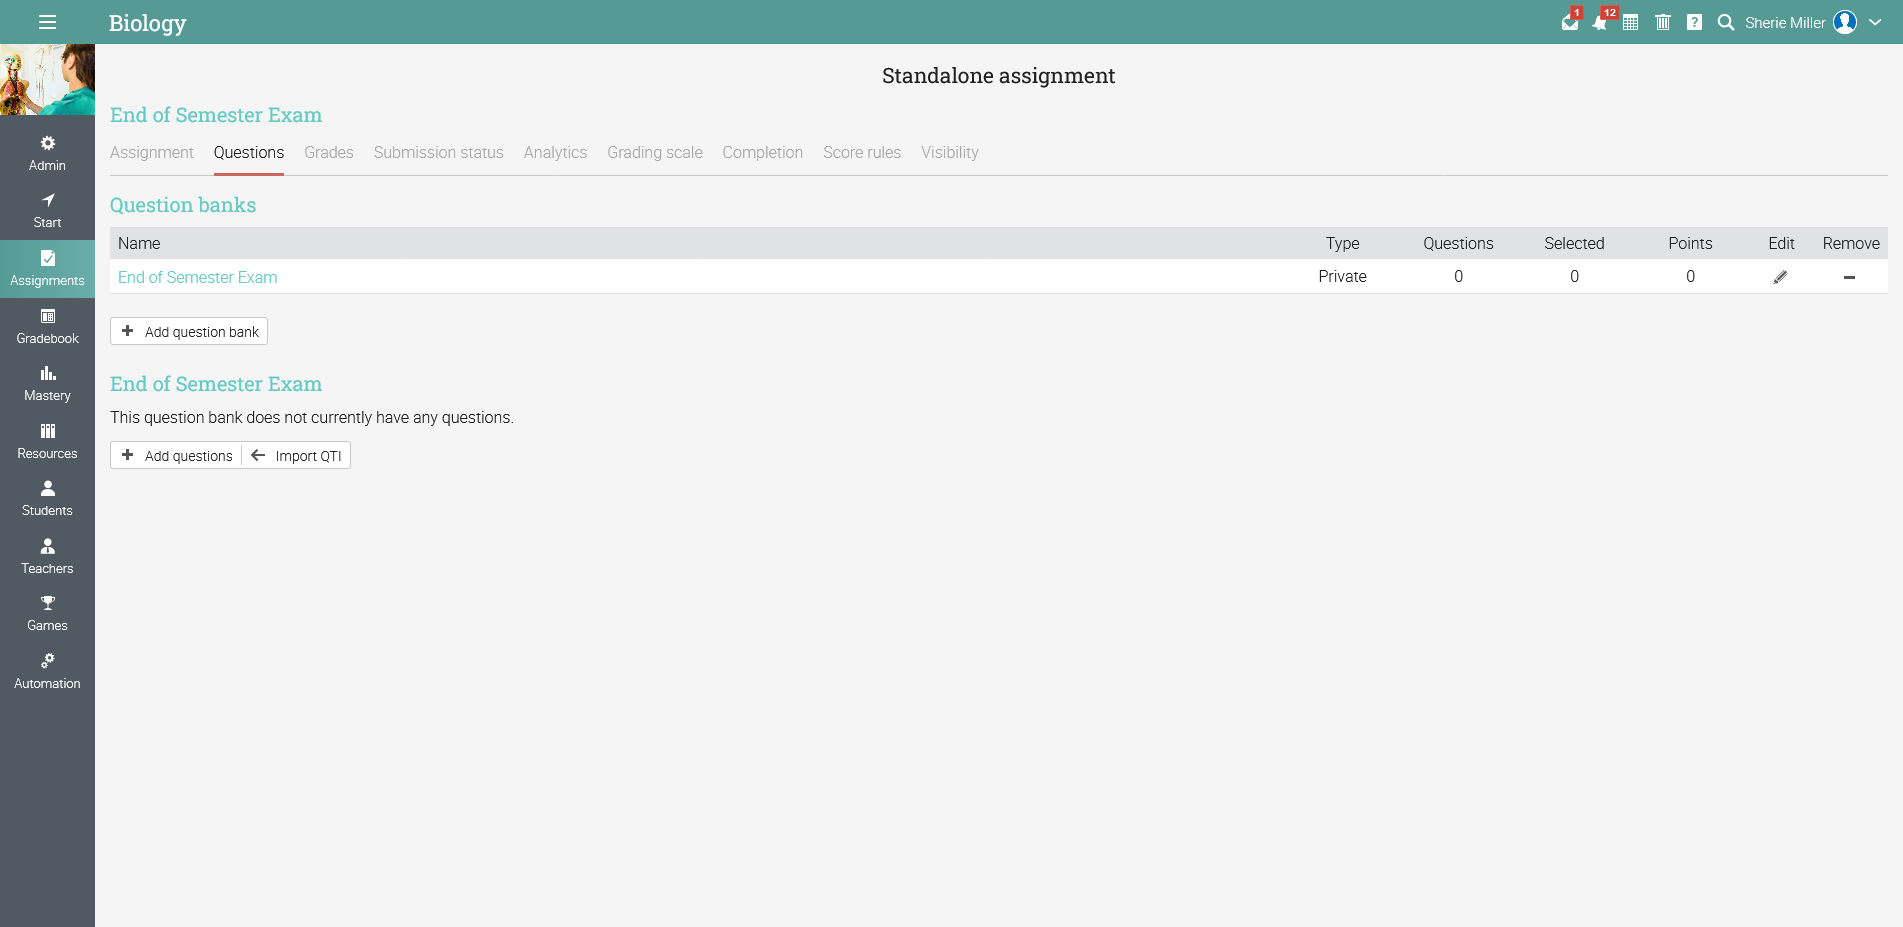Open Gradebook in the sidebar
The image size is (1903, 927).
click(47, 327)
